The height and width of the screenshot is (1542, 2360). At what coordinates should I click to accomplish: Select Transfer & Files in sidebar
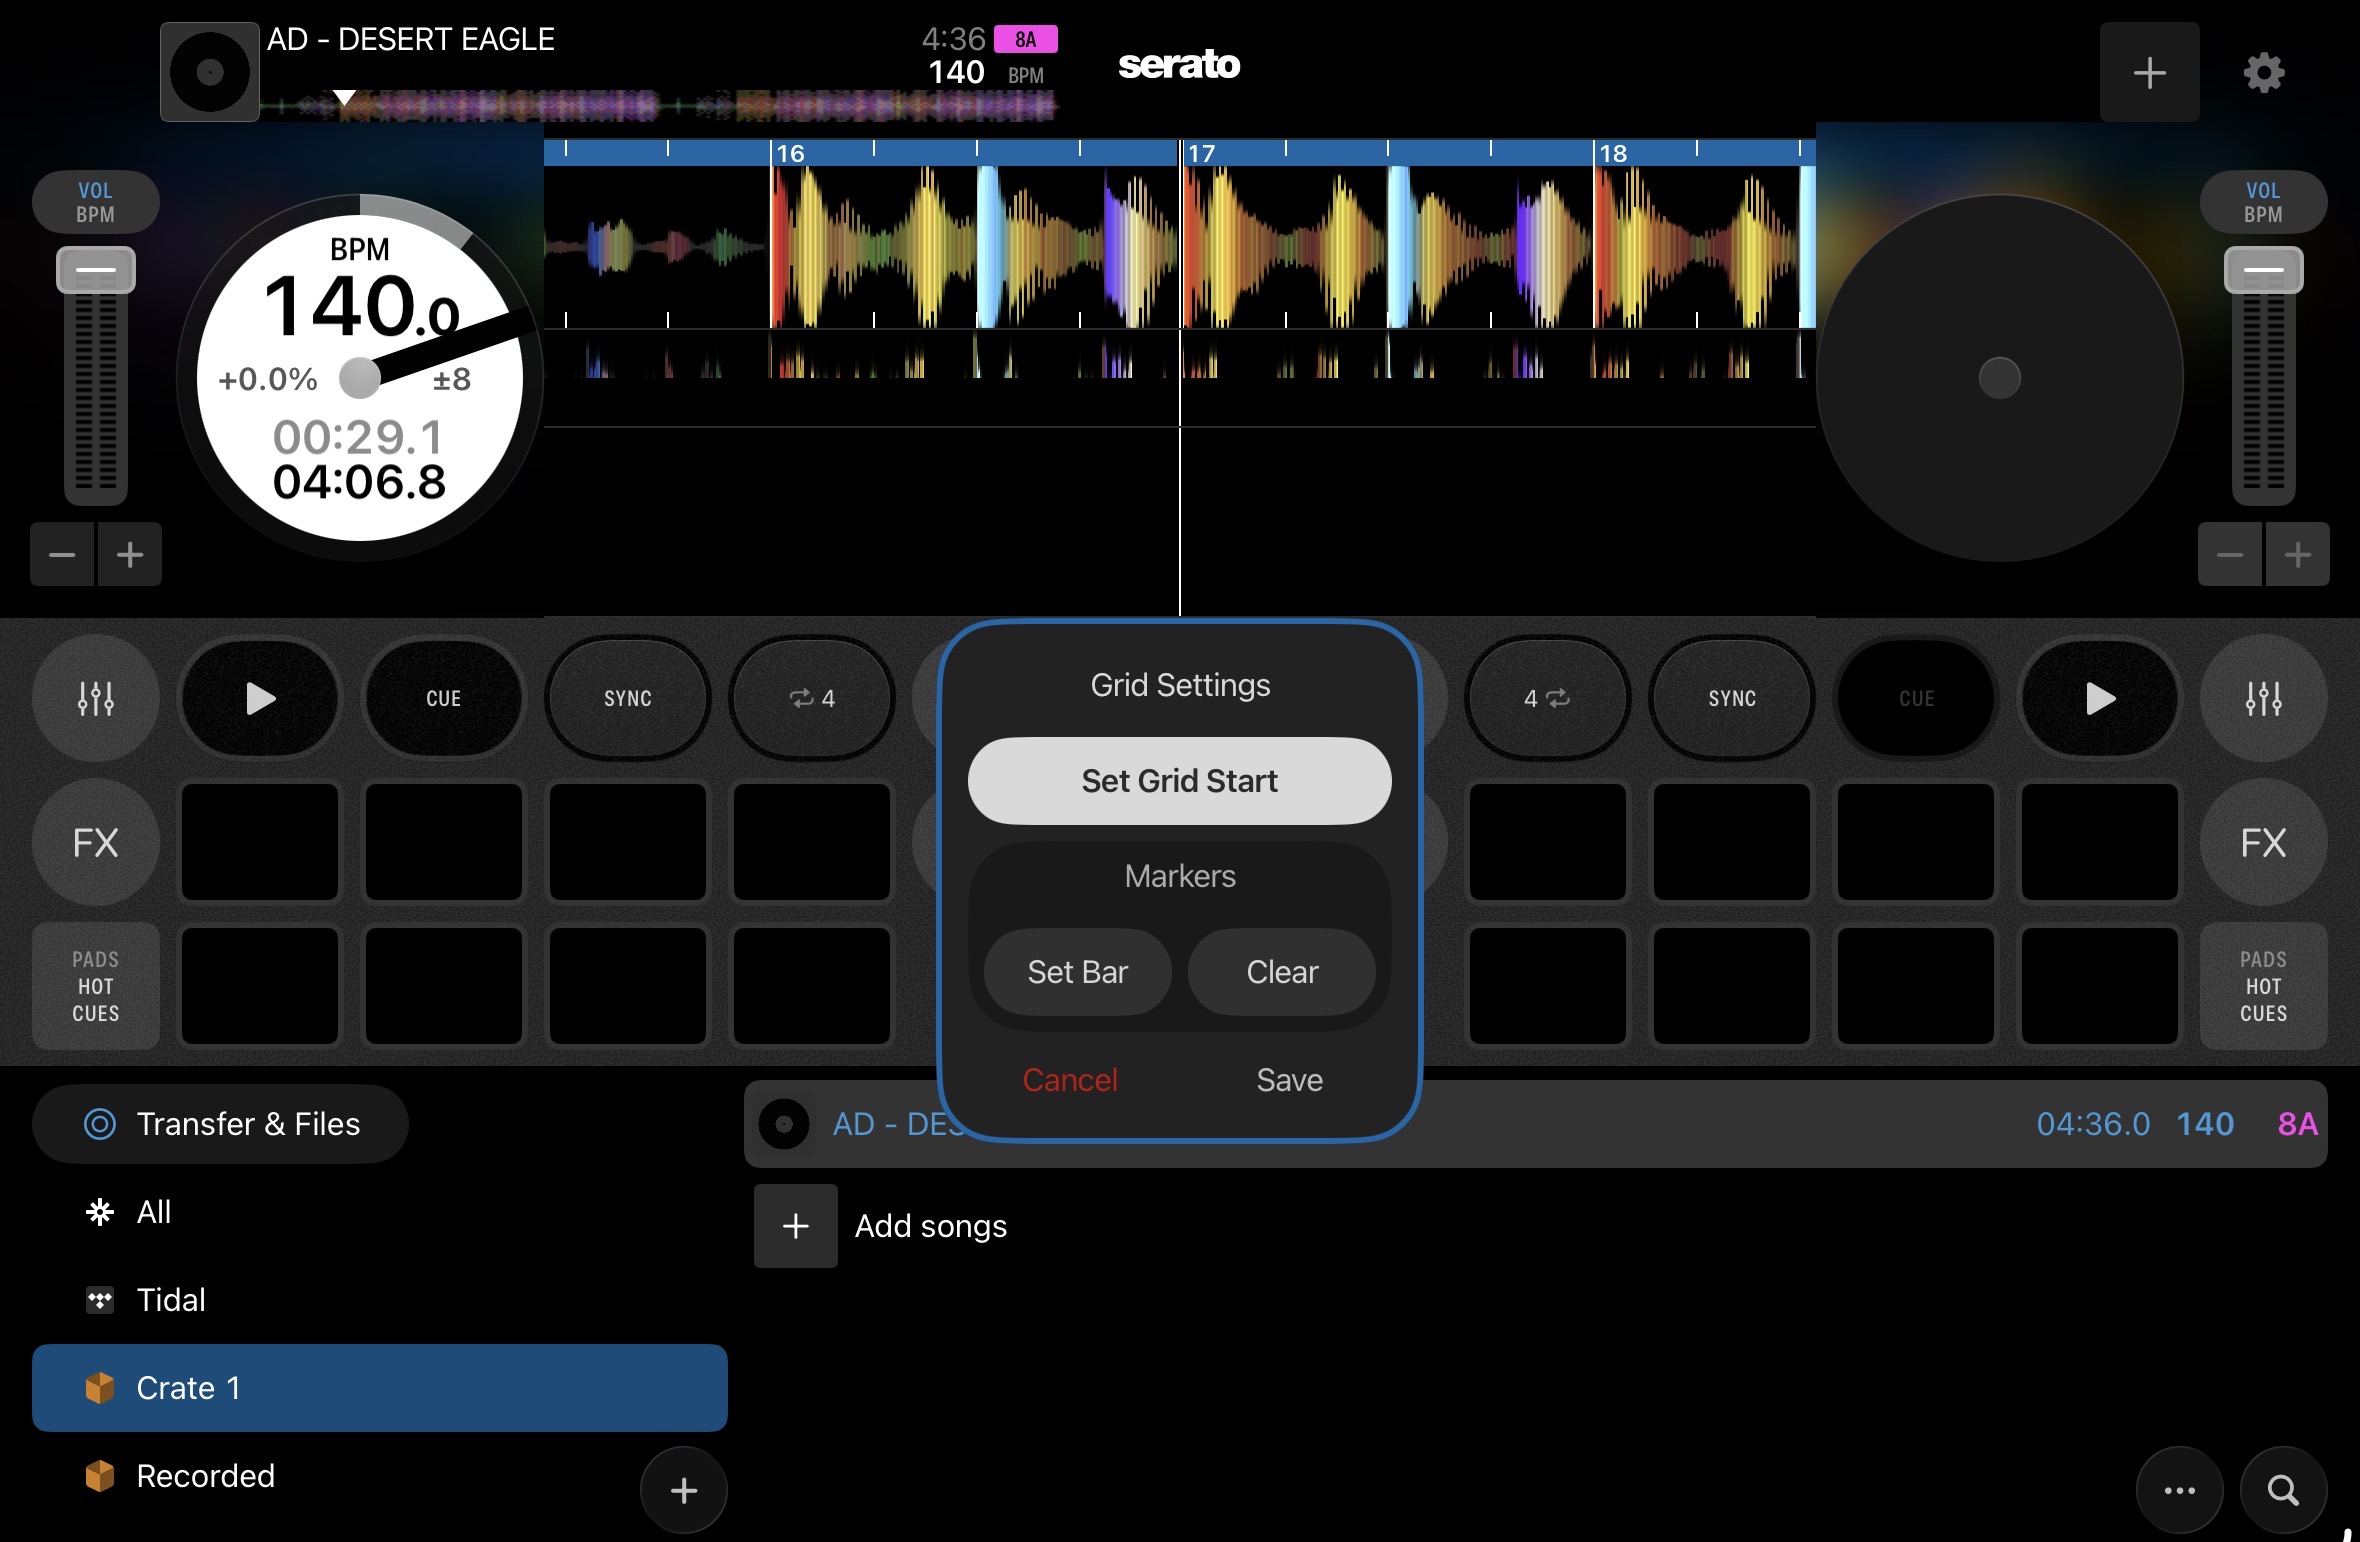[220, 1124]
